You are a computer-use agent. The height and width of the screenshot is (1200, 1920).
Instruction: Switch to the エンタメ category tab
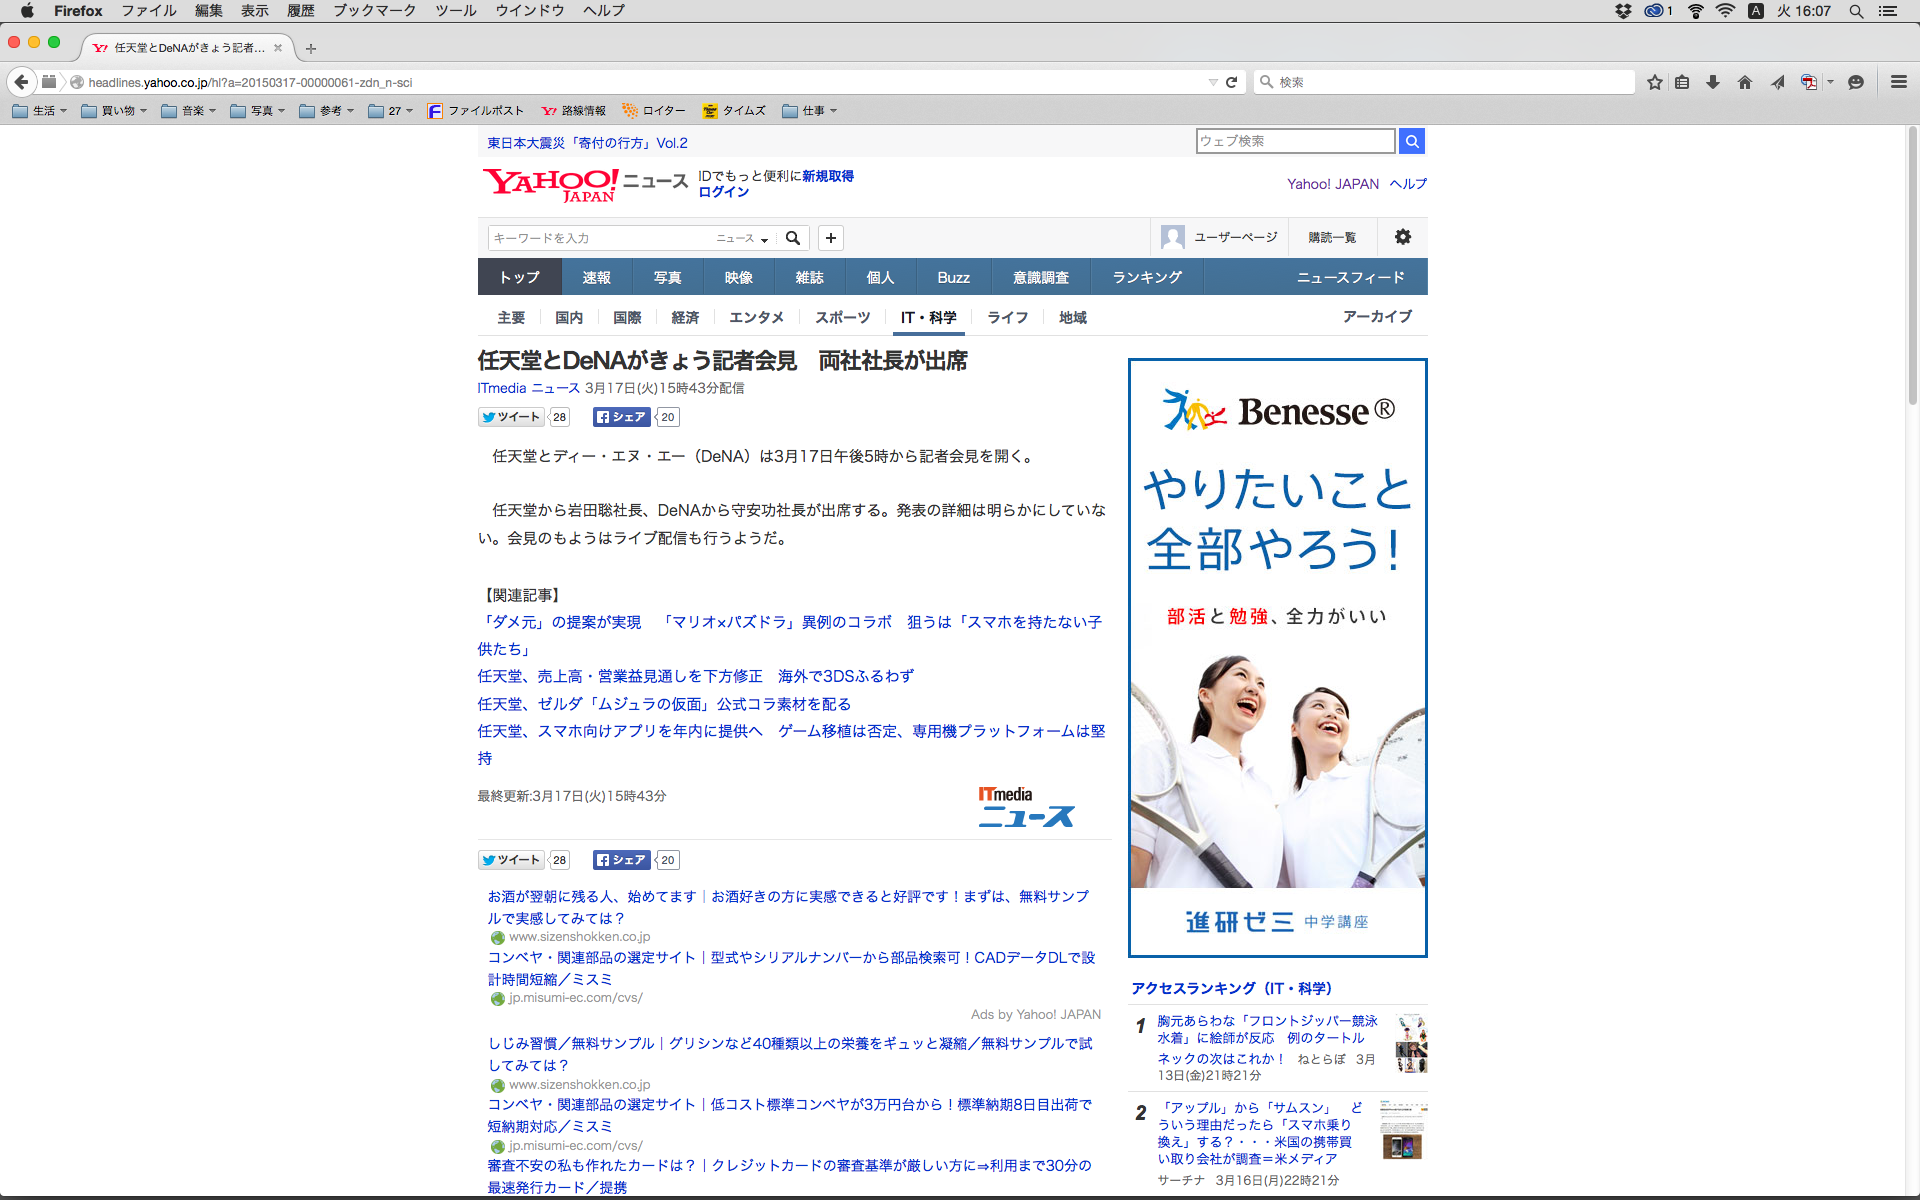click(756, 317)
